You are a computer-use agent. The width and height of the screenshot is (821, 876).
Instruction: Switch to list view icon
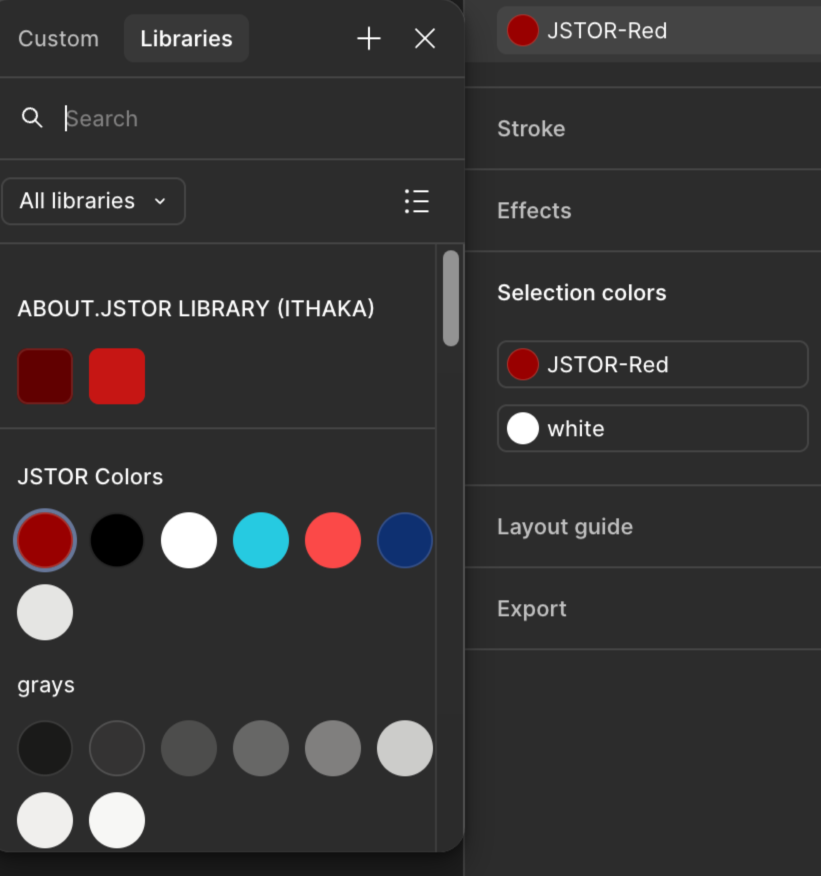point(417,201)
